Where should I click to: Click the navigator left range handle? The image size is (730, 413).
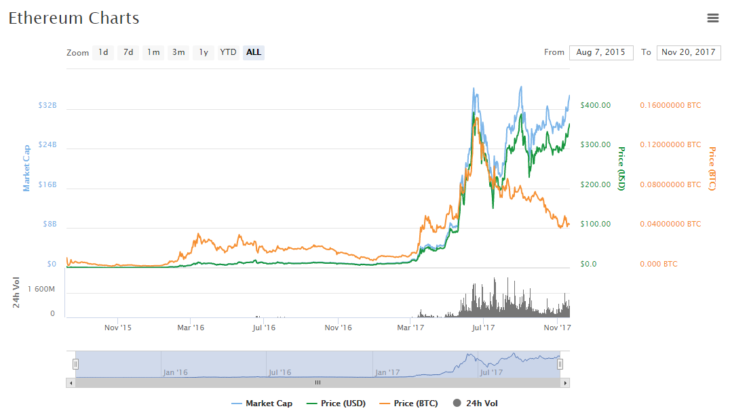click(x=75, y=364)
